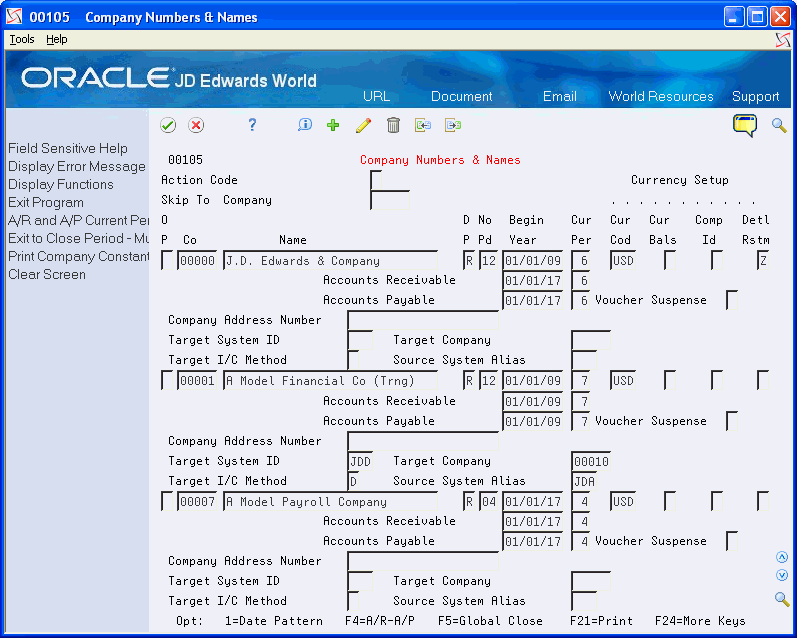Click the title bar application icon
Viewport: 797px width, 638px height.
click(14, 17)
